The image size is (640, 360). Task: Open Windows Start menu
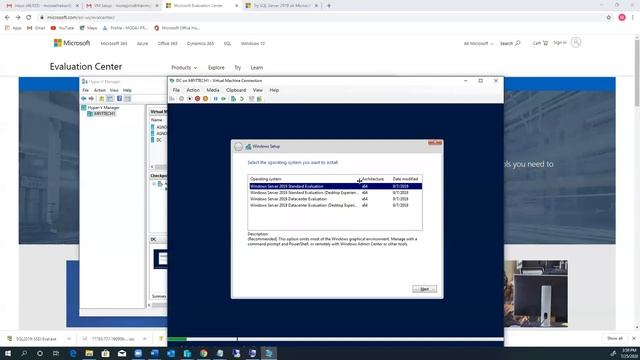coord(7,353)
